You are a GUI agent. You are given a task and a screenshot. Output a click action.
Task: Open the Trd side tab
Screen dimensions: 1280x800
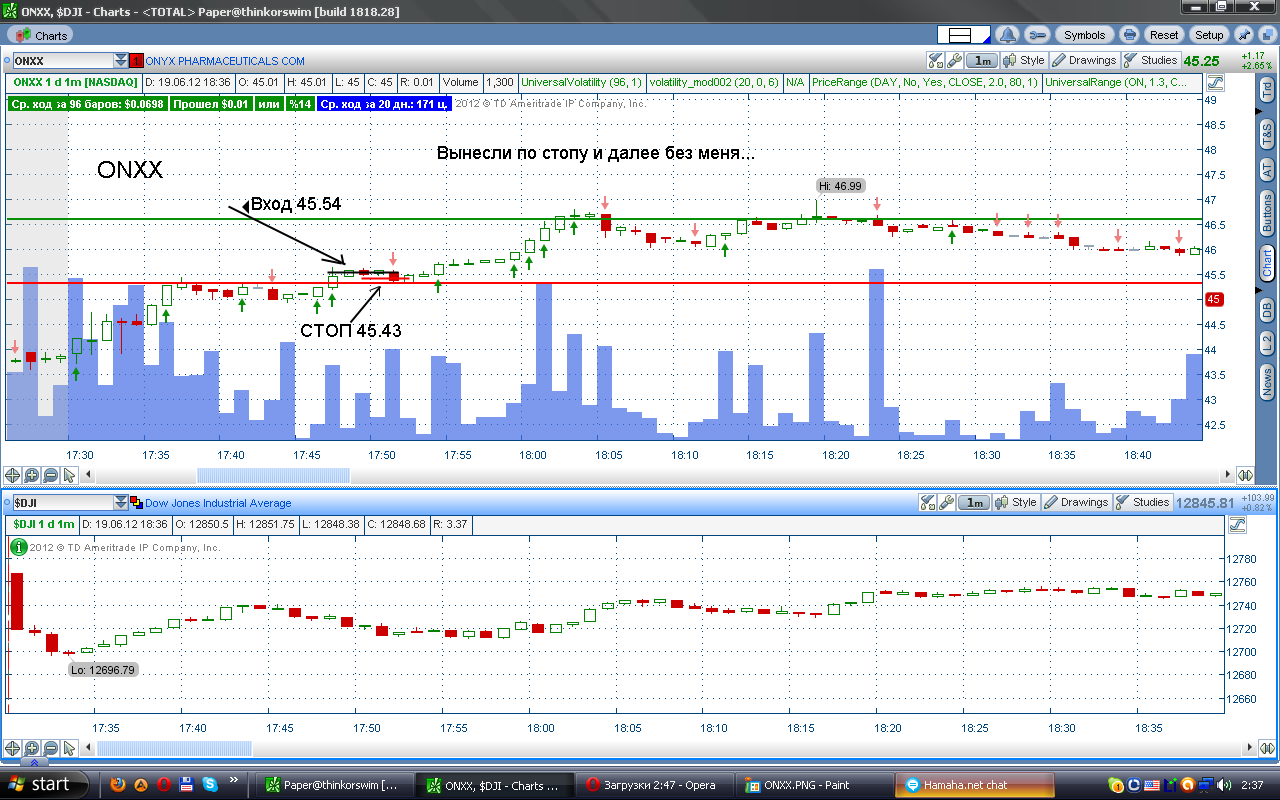click(x=1267, y=91)
